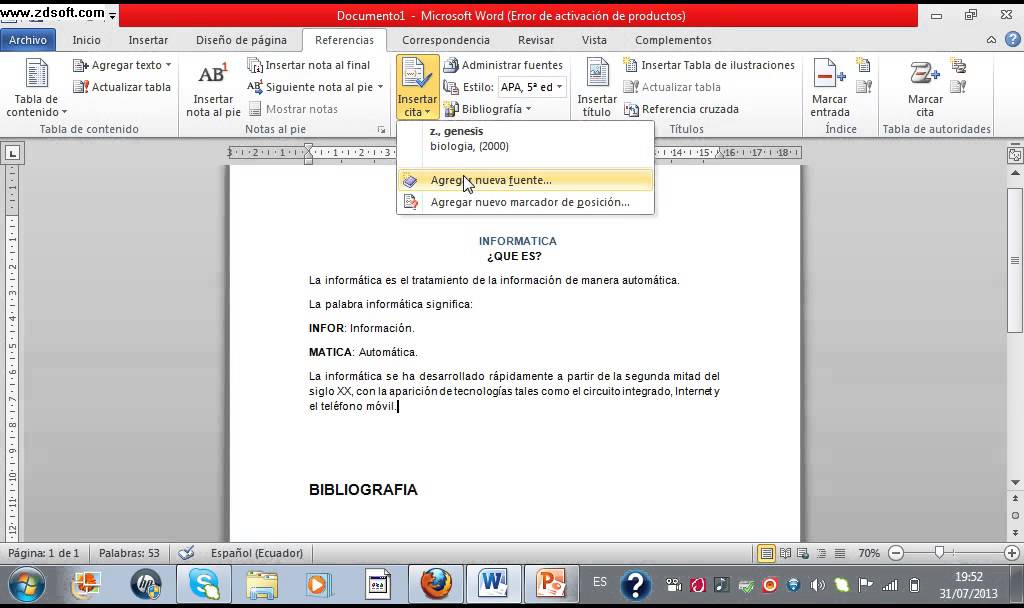This screenshot has height=608, width=1024.
Task: Switch to Full Screen Reading view
Action: point(785,554)
